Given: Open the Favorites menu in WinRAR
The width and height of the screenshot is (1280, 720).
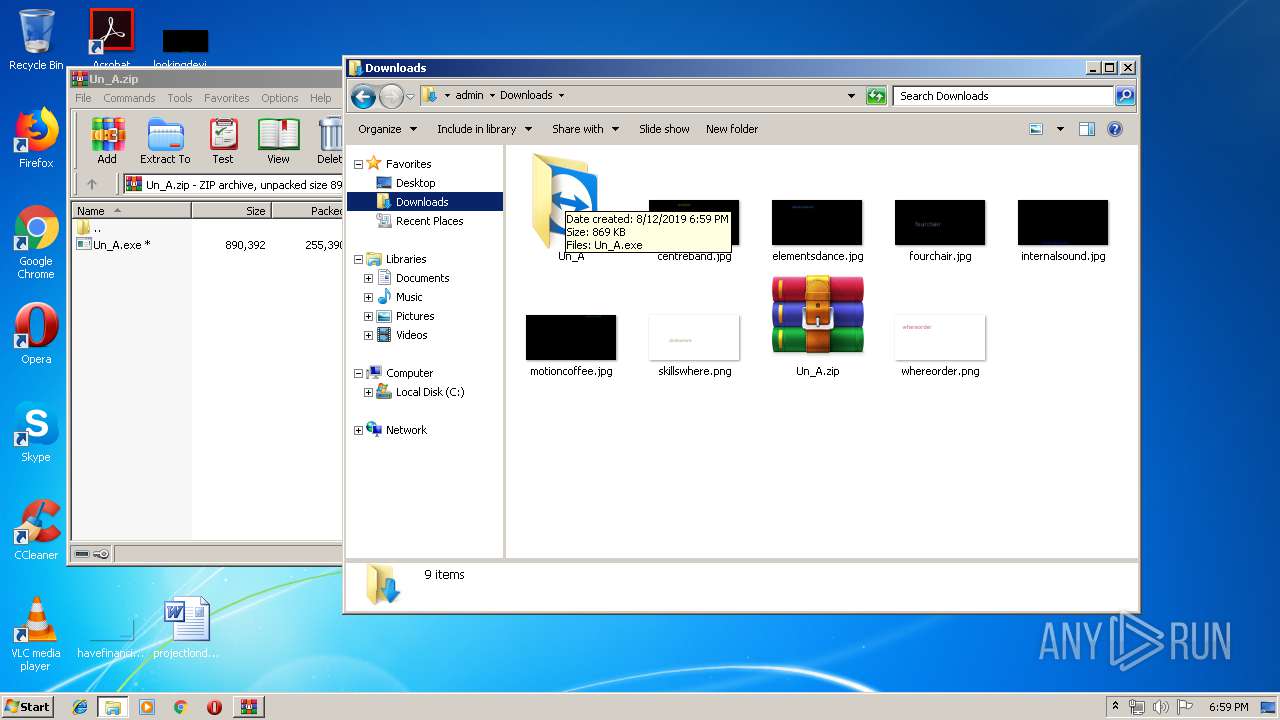Looking at the screenshot, I should tap(227, 98).
